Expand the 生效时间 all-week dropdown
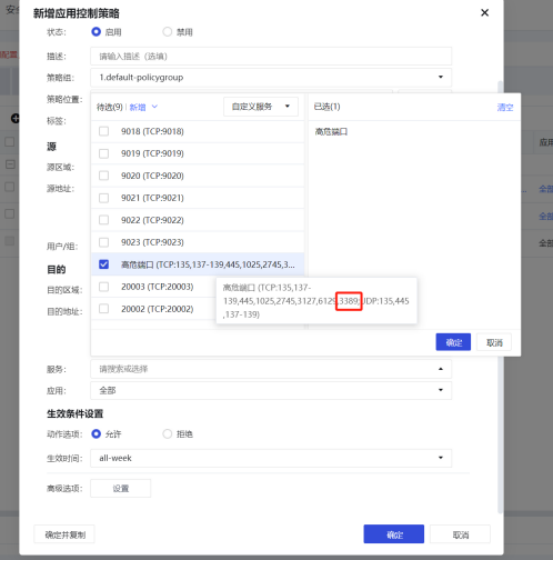554x561 pixels. 271,458
